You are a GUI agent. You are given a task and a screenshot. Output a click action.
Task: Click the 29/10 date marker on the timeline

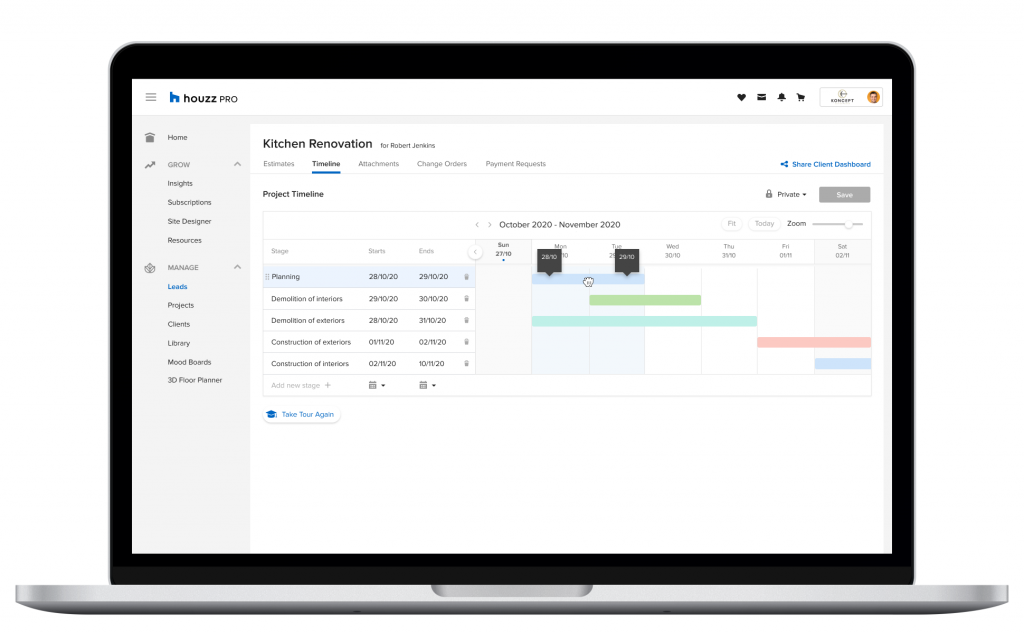tap(628, 257)
